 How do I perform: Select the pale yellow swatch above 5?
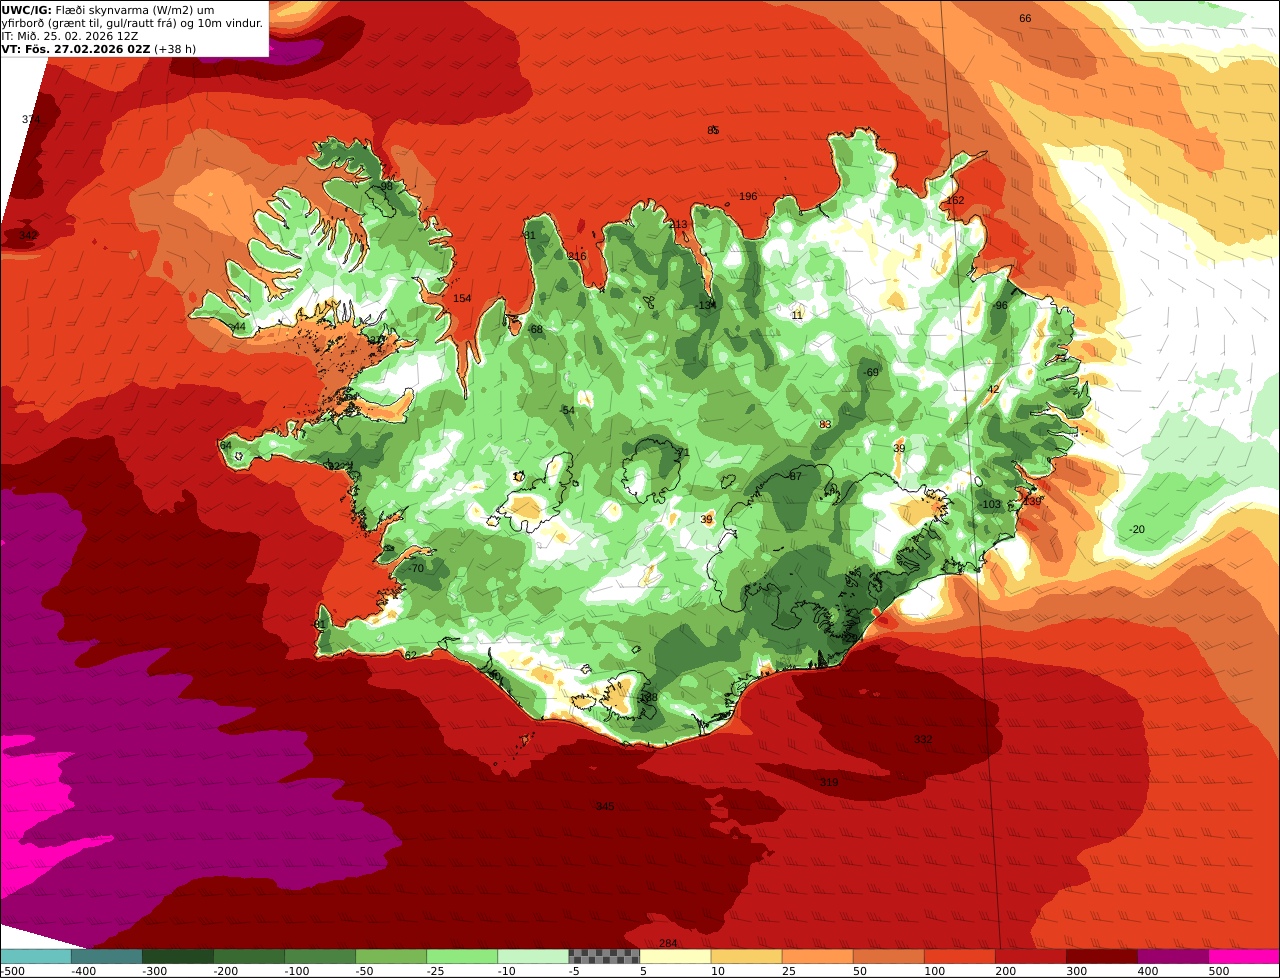675,956
